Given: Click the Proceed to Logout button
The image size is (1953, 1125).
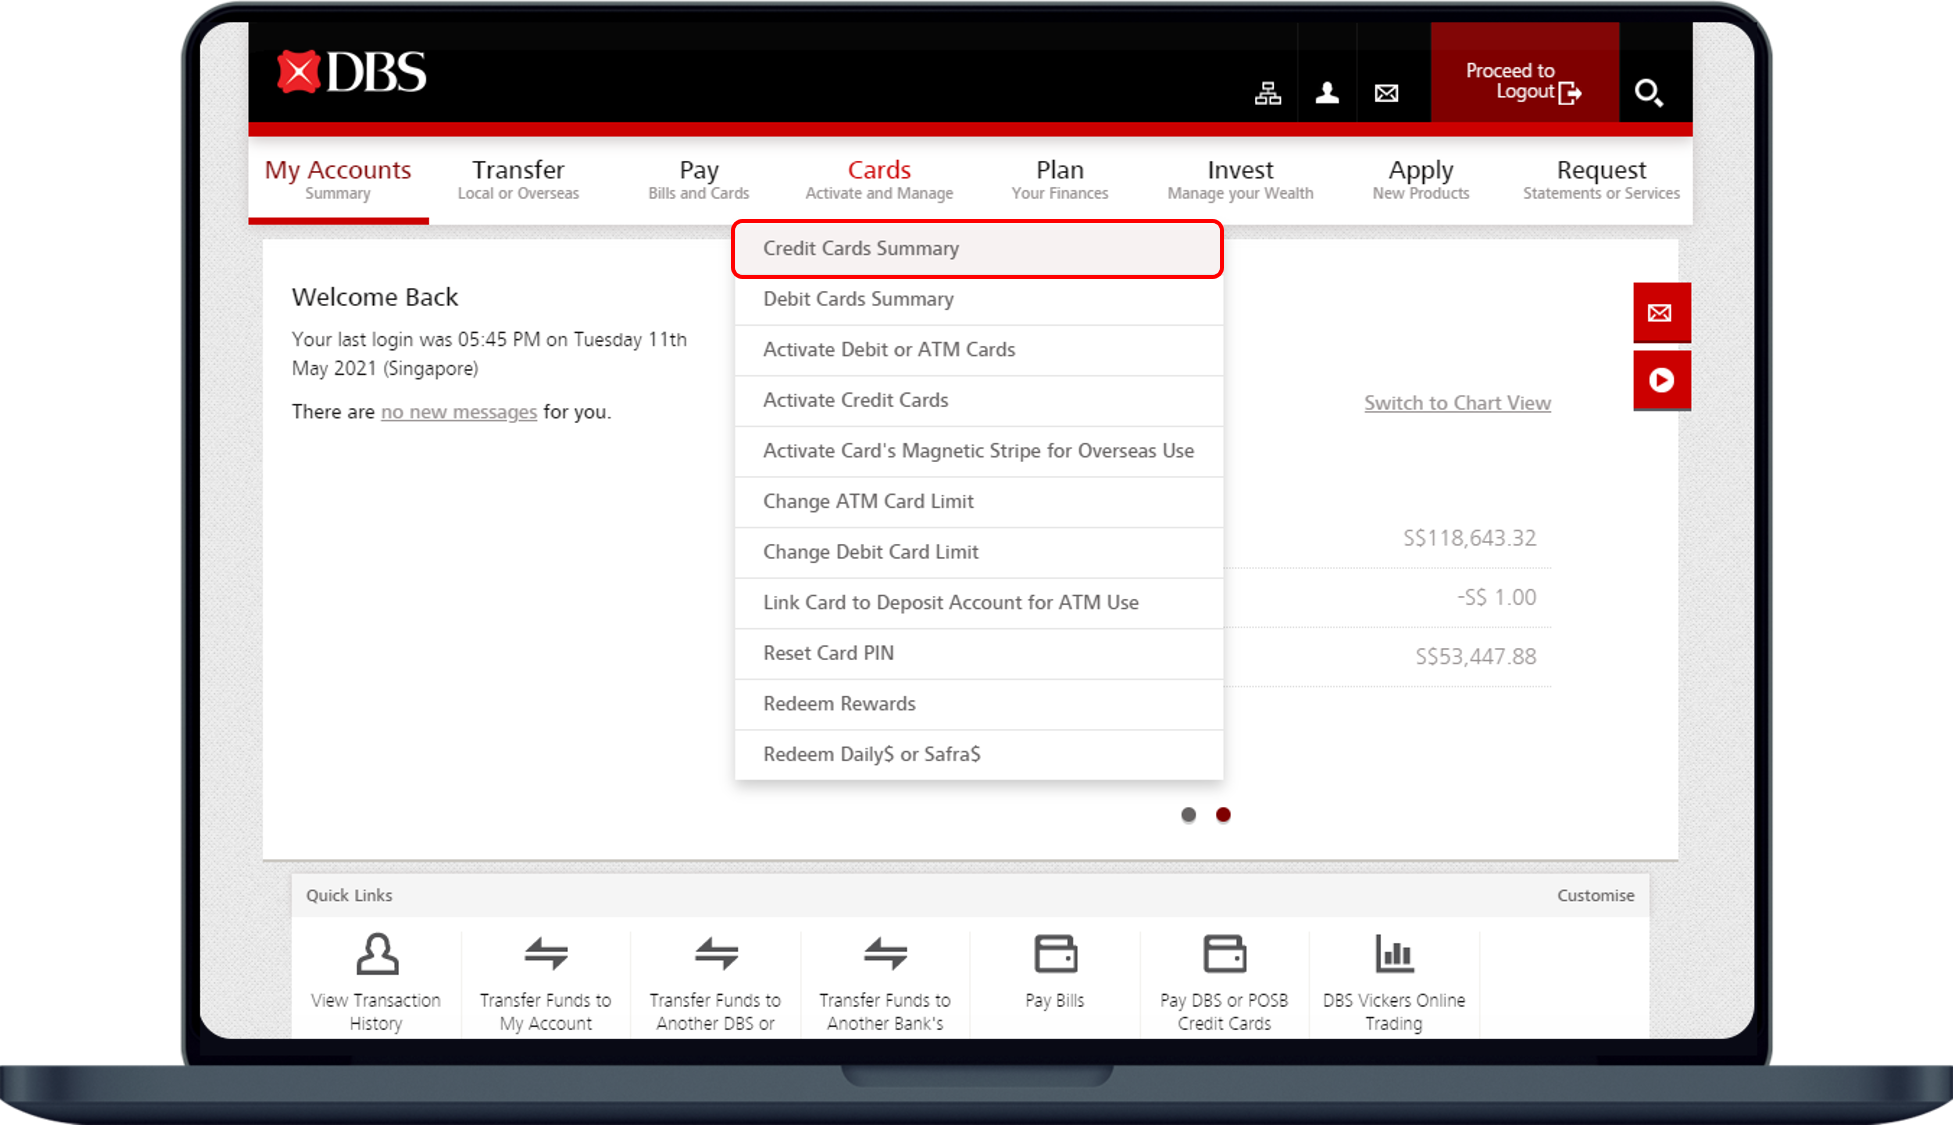Looking at the screenshot, I should 1524,72.
